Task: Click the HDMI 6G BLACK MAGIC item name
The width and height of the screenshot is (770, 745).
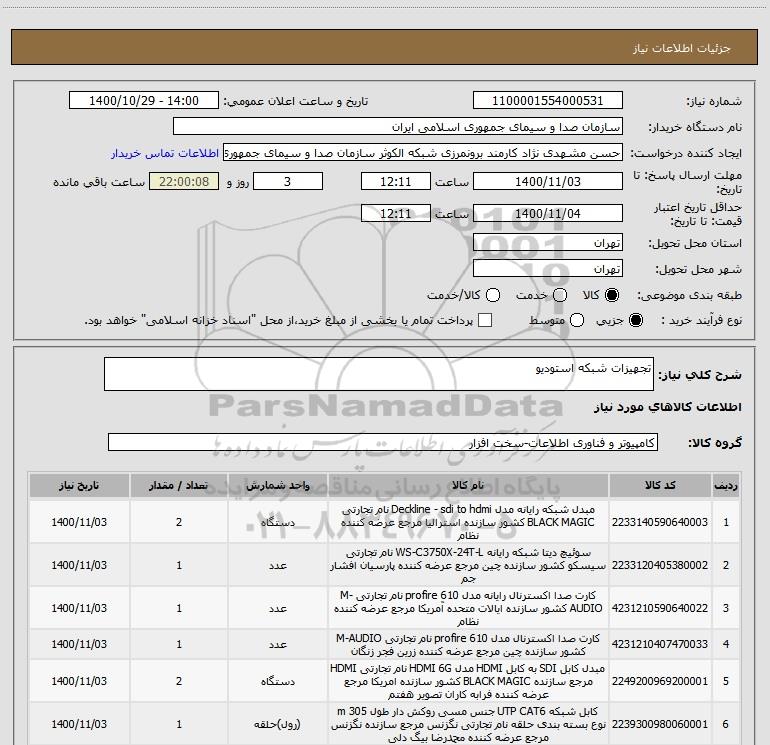Action: (468, 681)
